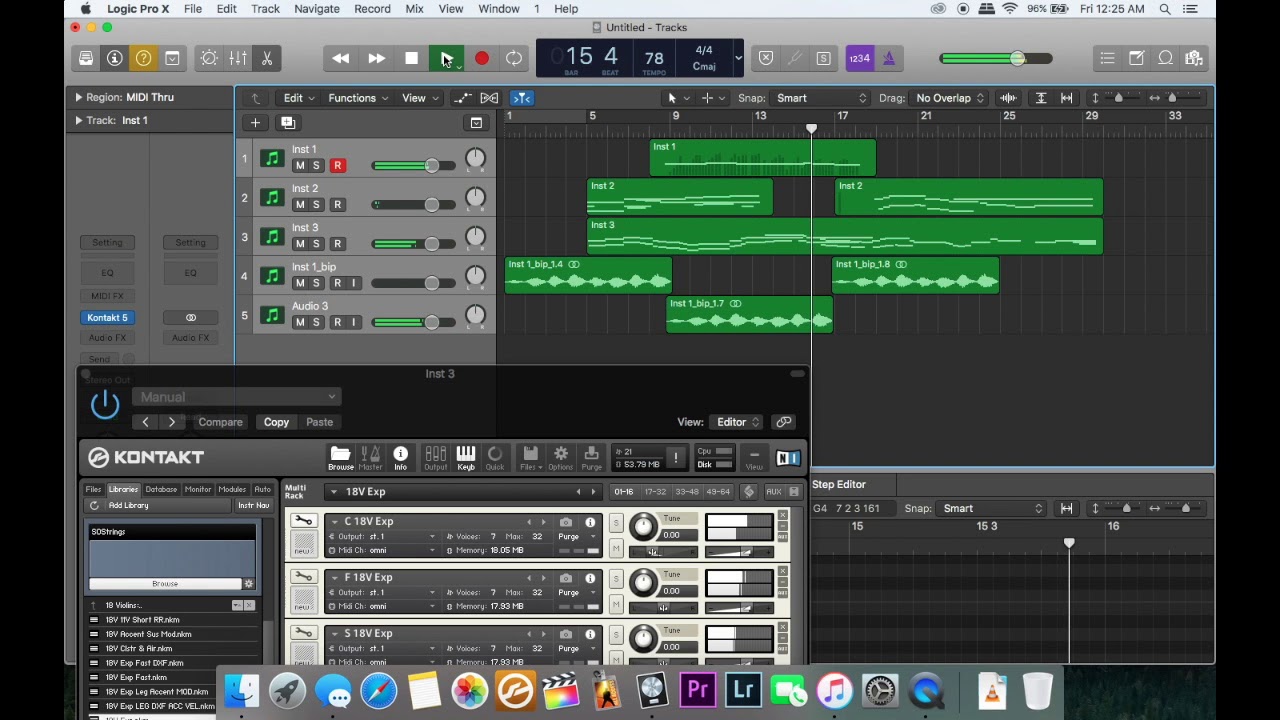
Task: Click Compare in the plug-in header
Action: point(220,422)
